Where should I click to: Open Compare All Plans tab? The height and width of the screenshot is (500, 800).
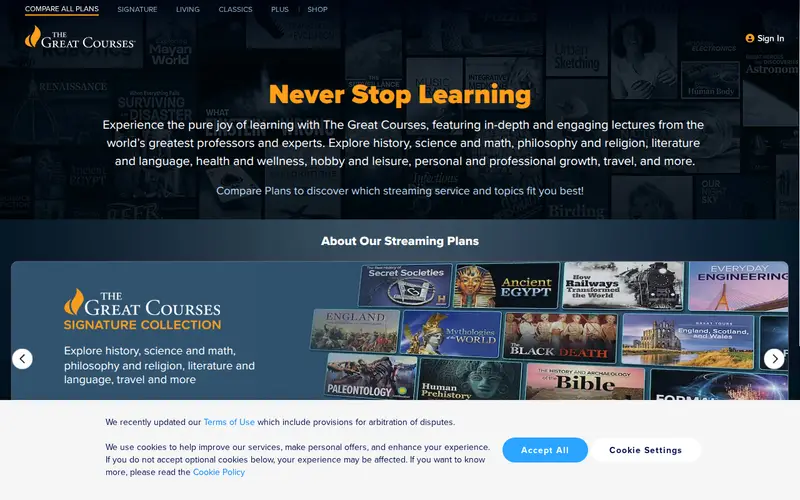[62, 9]
